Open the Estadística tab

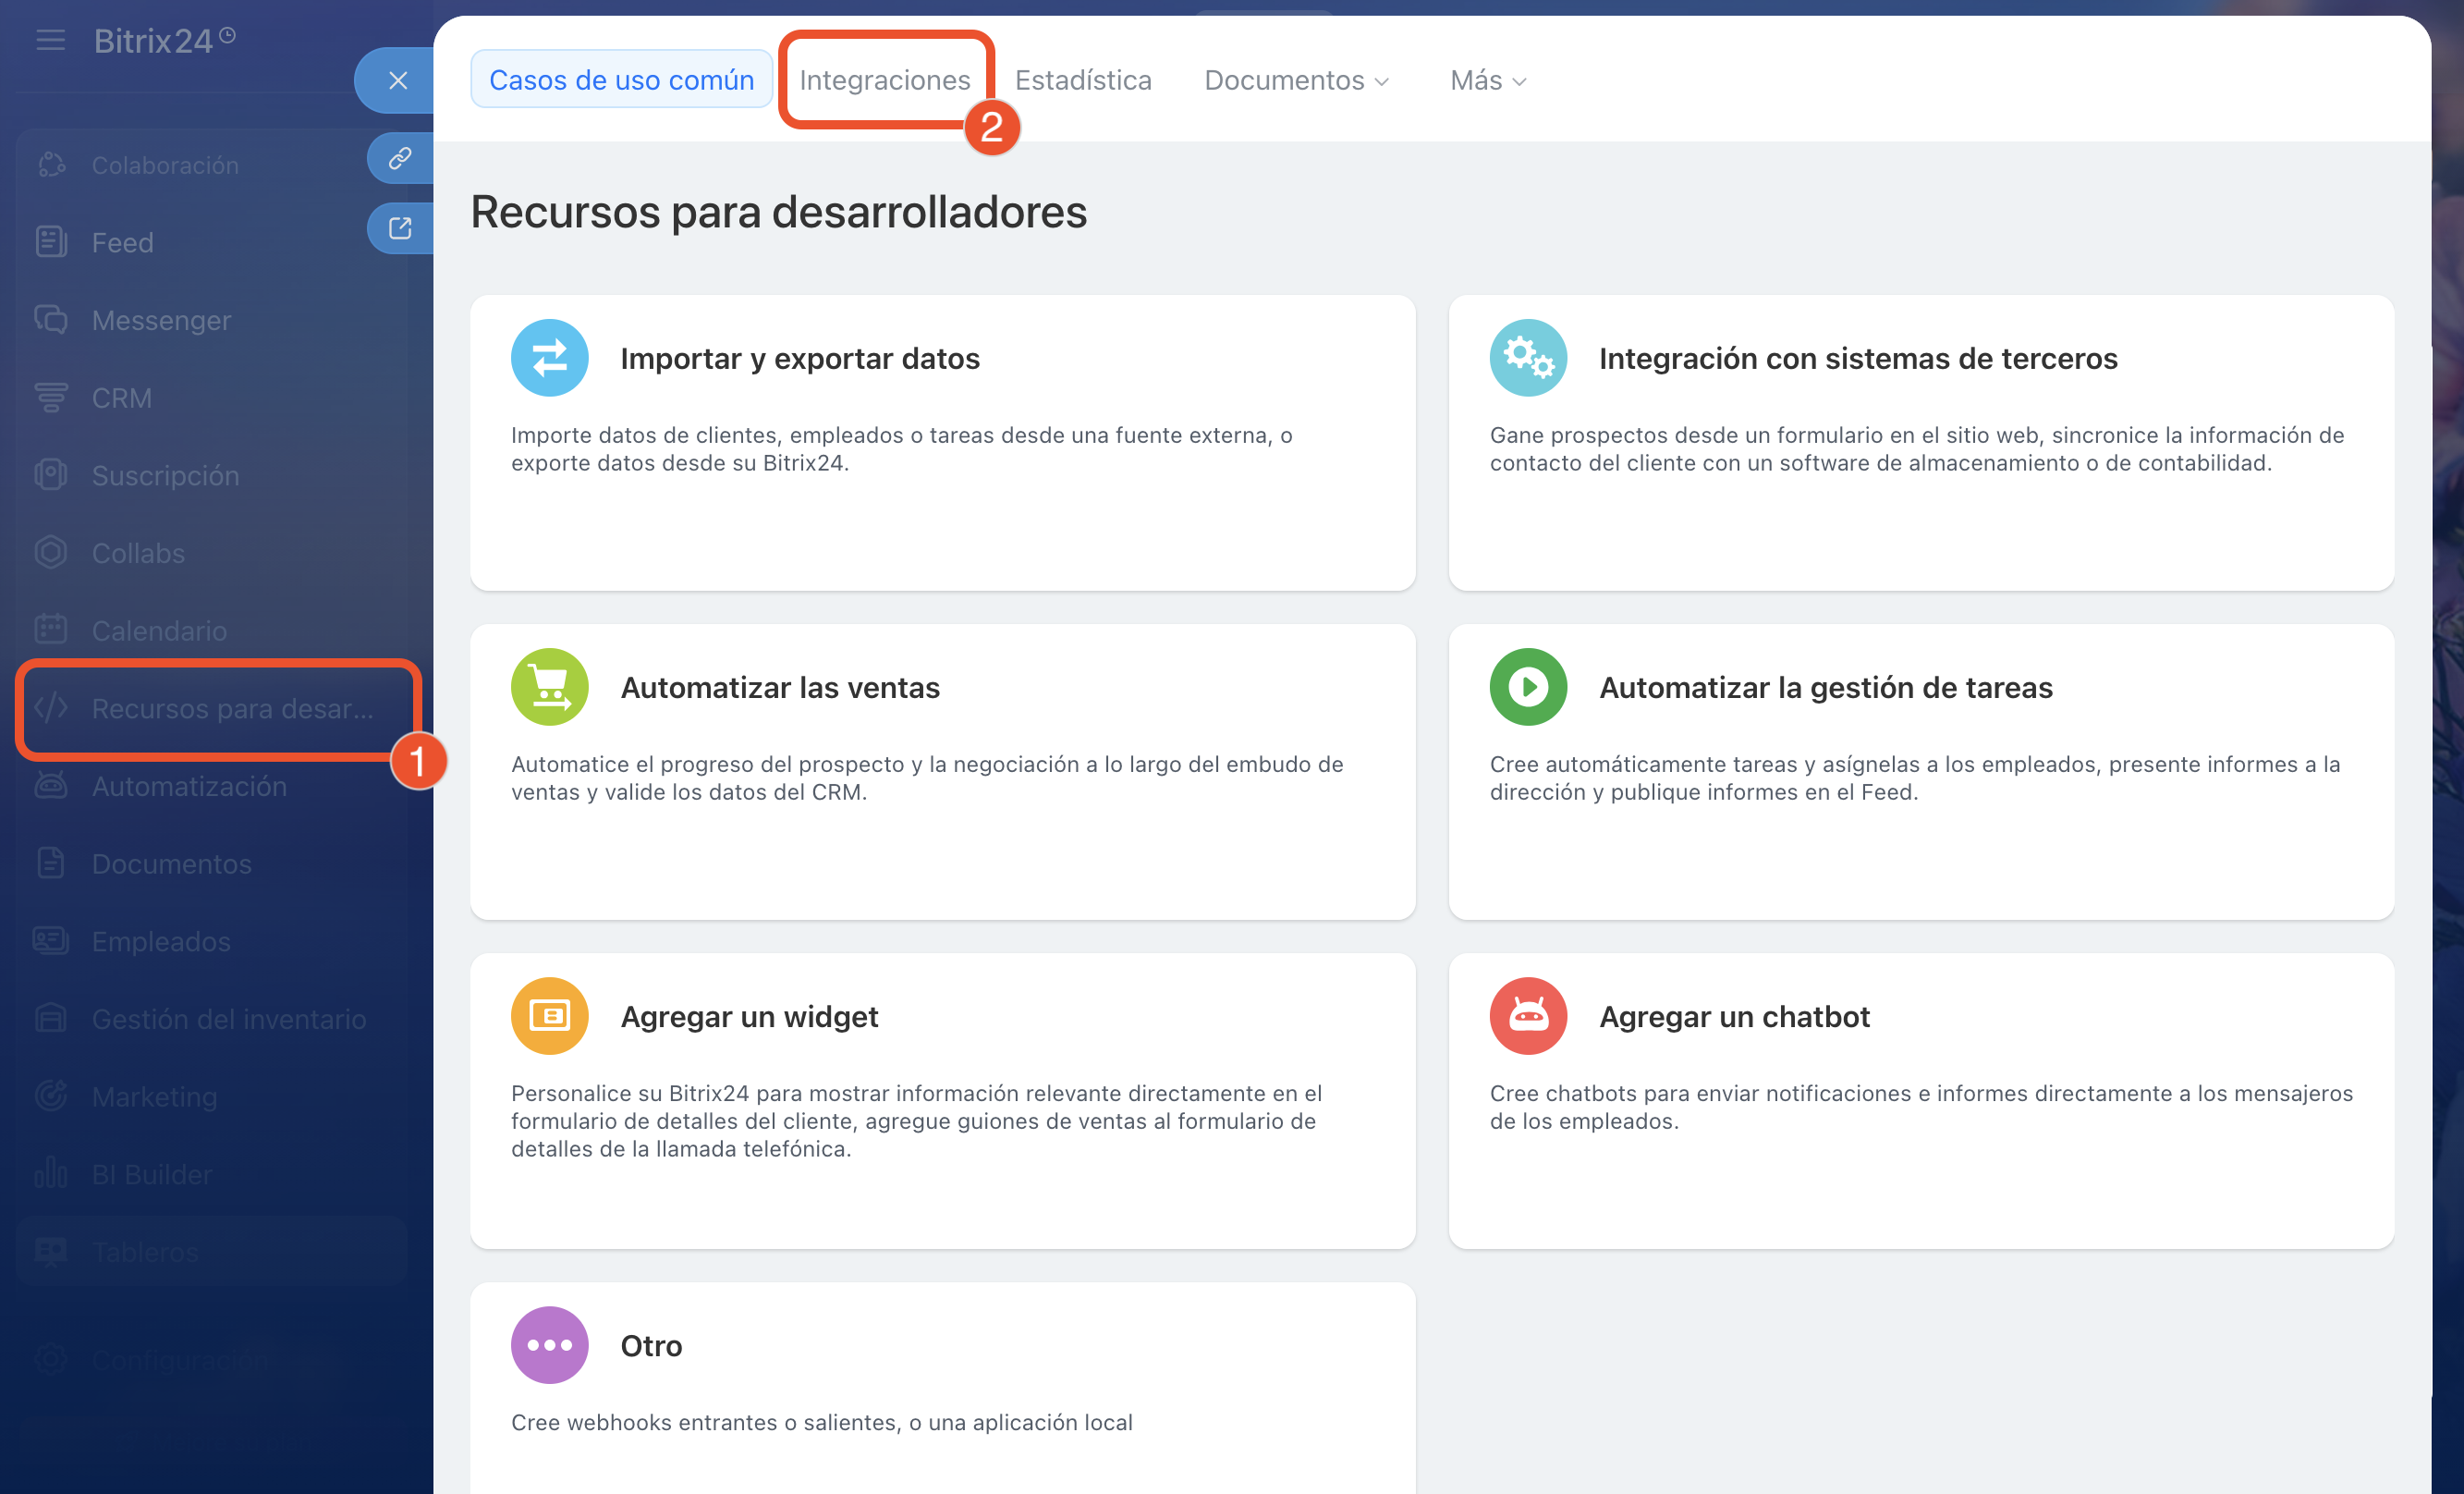1083,80
